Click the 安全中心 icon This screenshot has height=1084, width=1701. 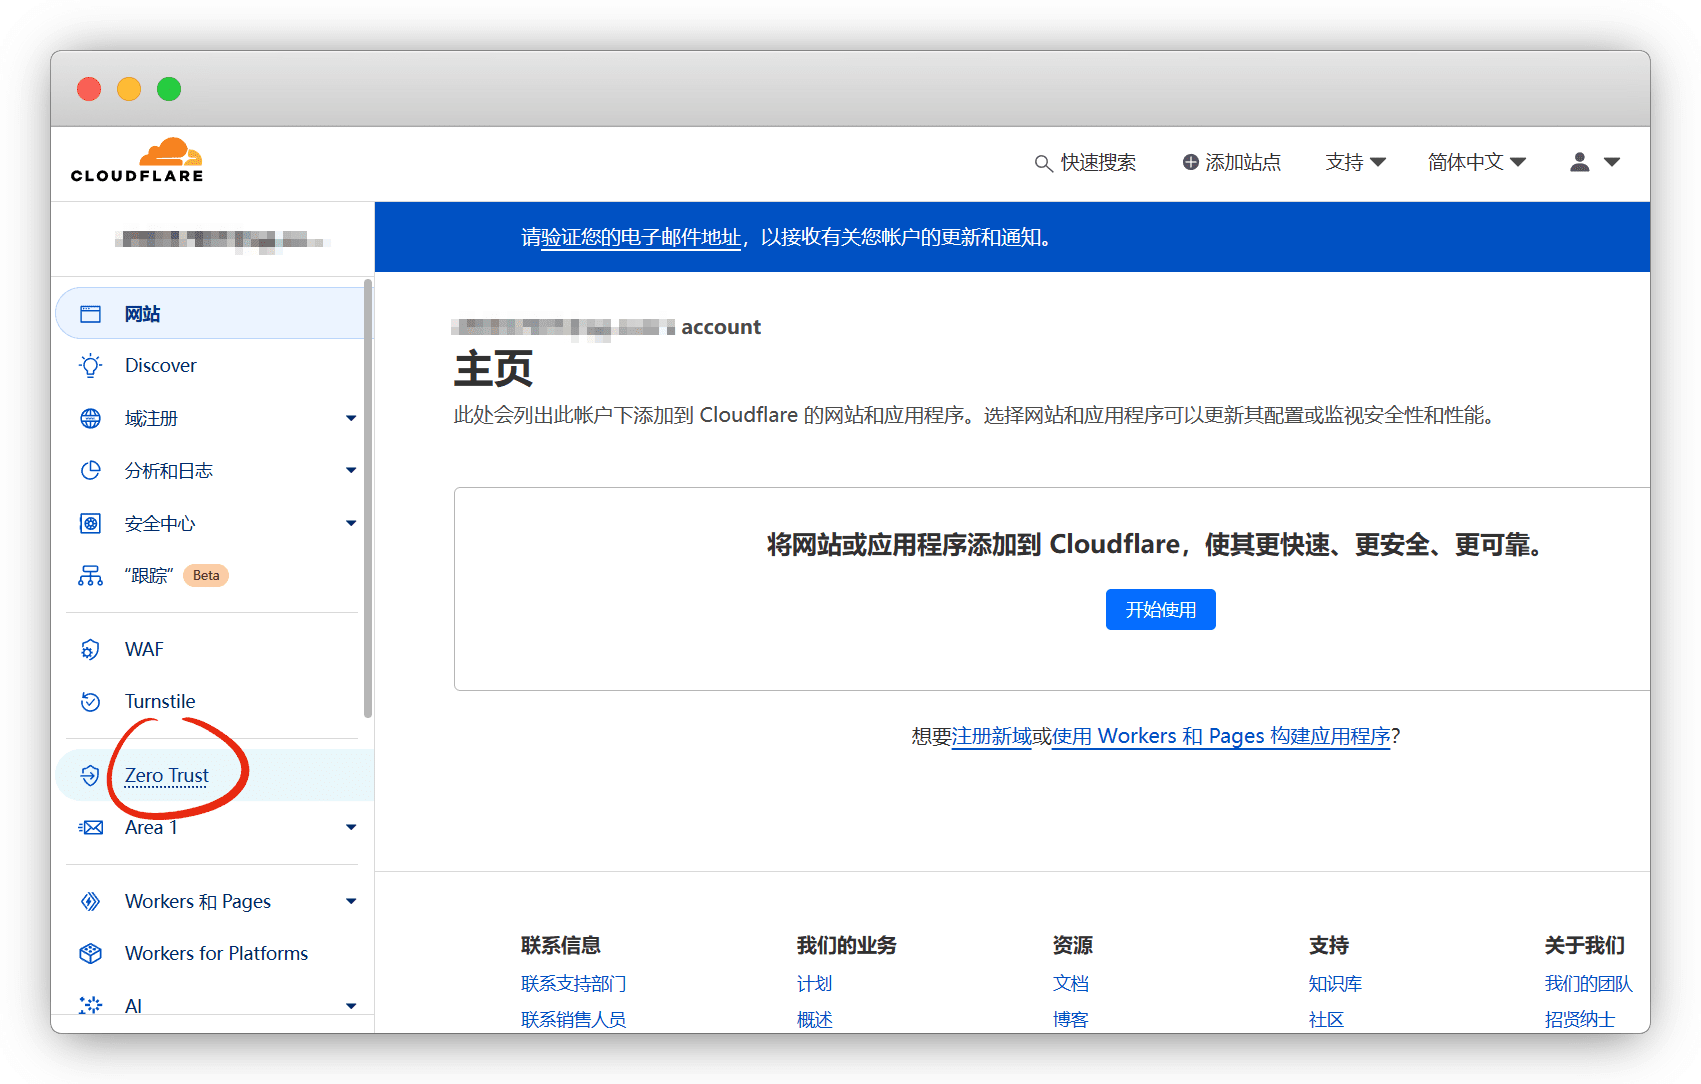90,523
